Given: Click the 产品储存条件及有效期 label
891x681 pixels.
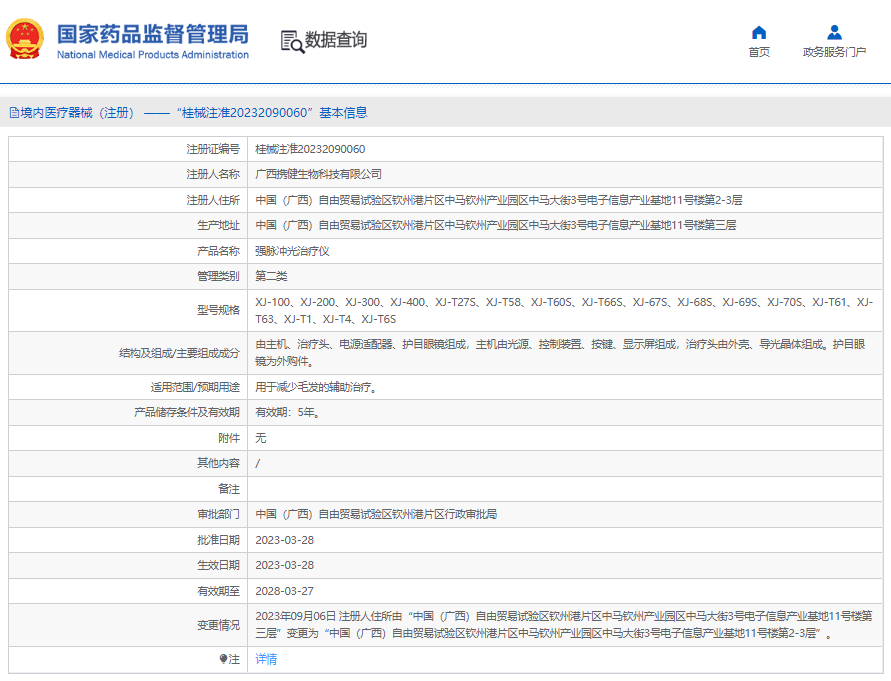Looking at the screenshot, I should [187, 413].
